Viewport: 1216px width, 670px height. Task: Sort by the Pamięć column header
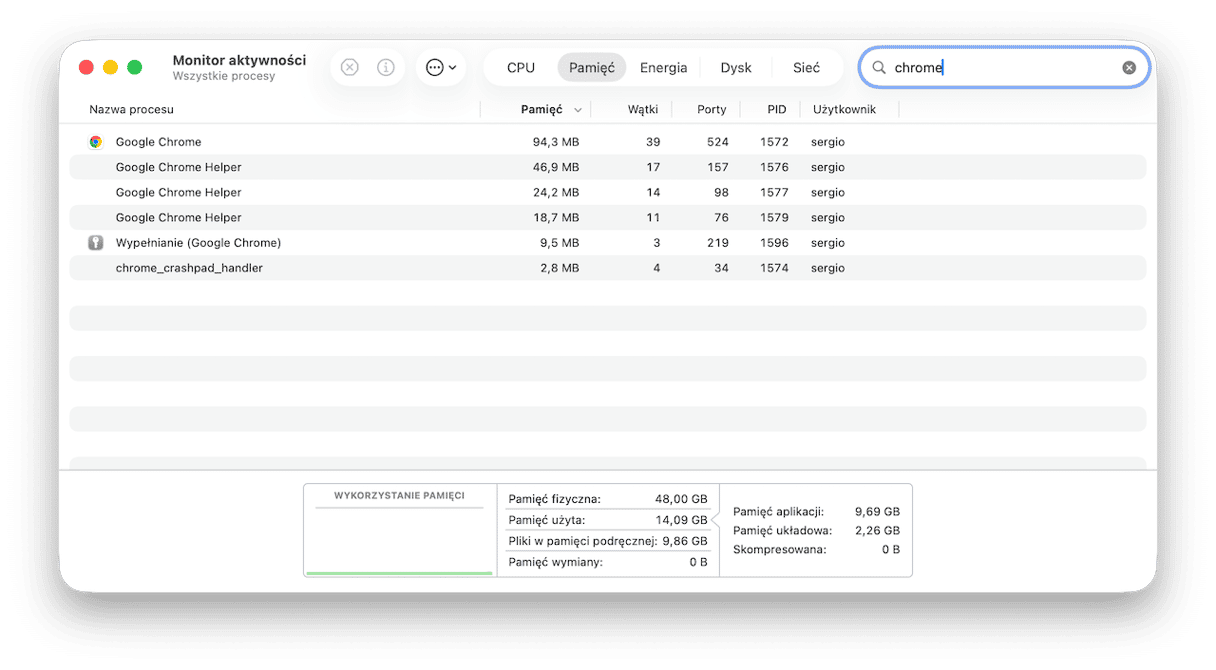point(541,110)
